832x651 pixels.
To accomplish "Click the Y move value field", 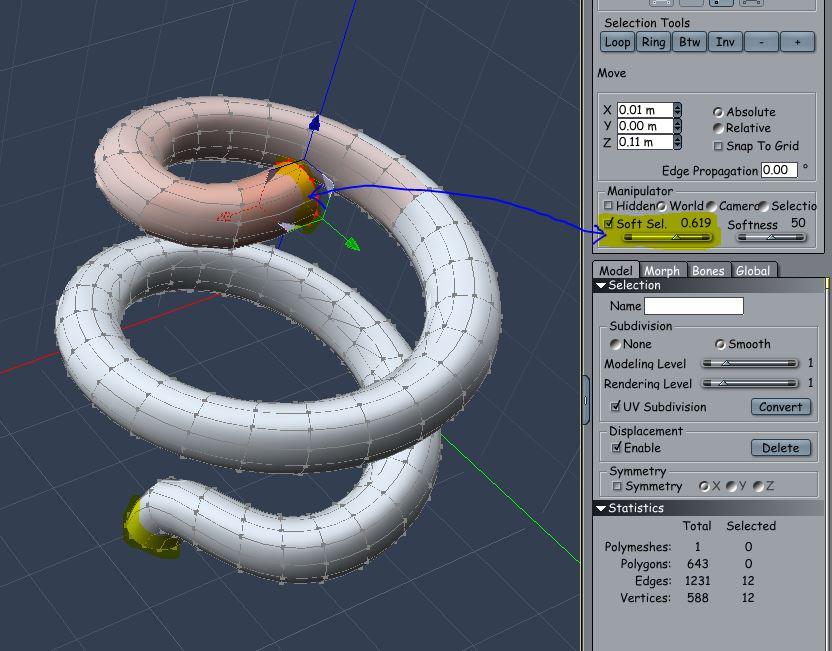I will 645,126.
